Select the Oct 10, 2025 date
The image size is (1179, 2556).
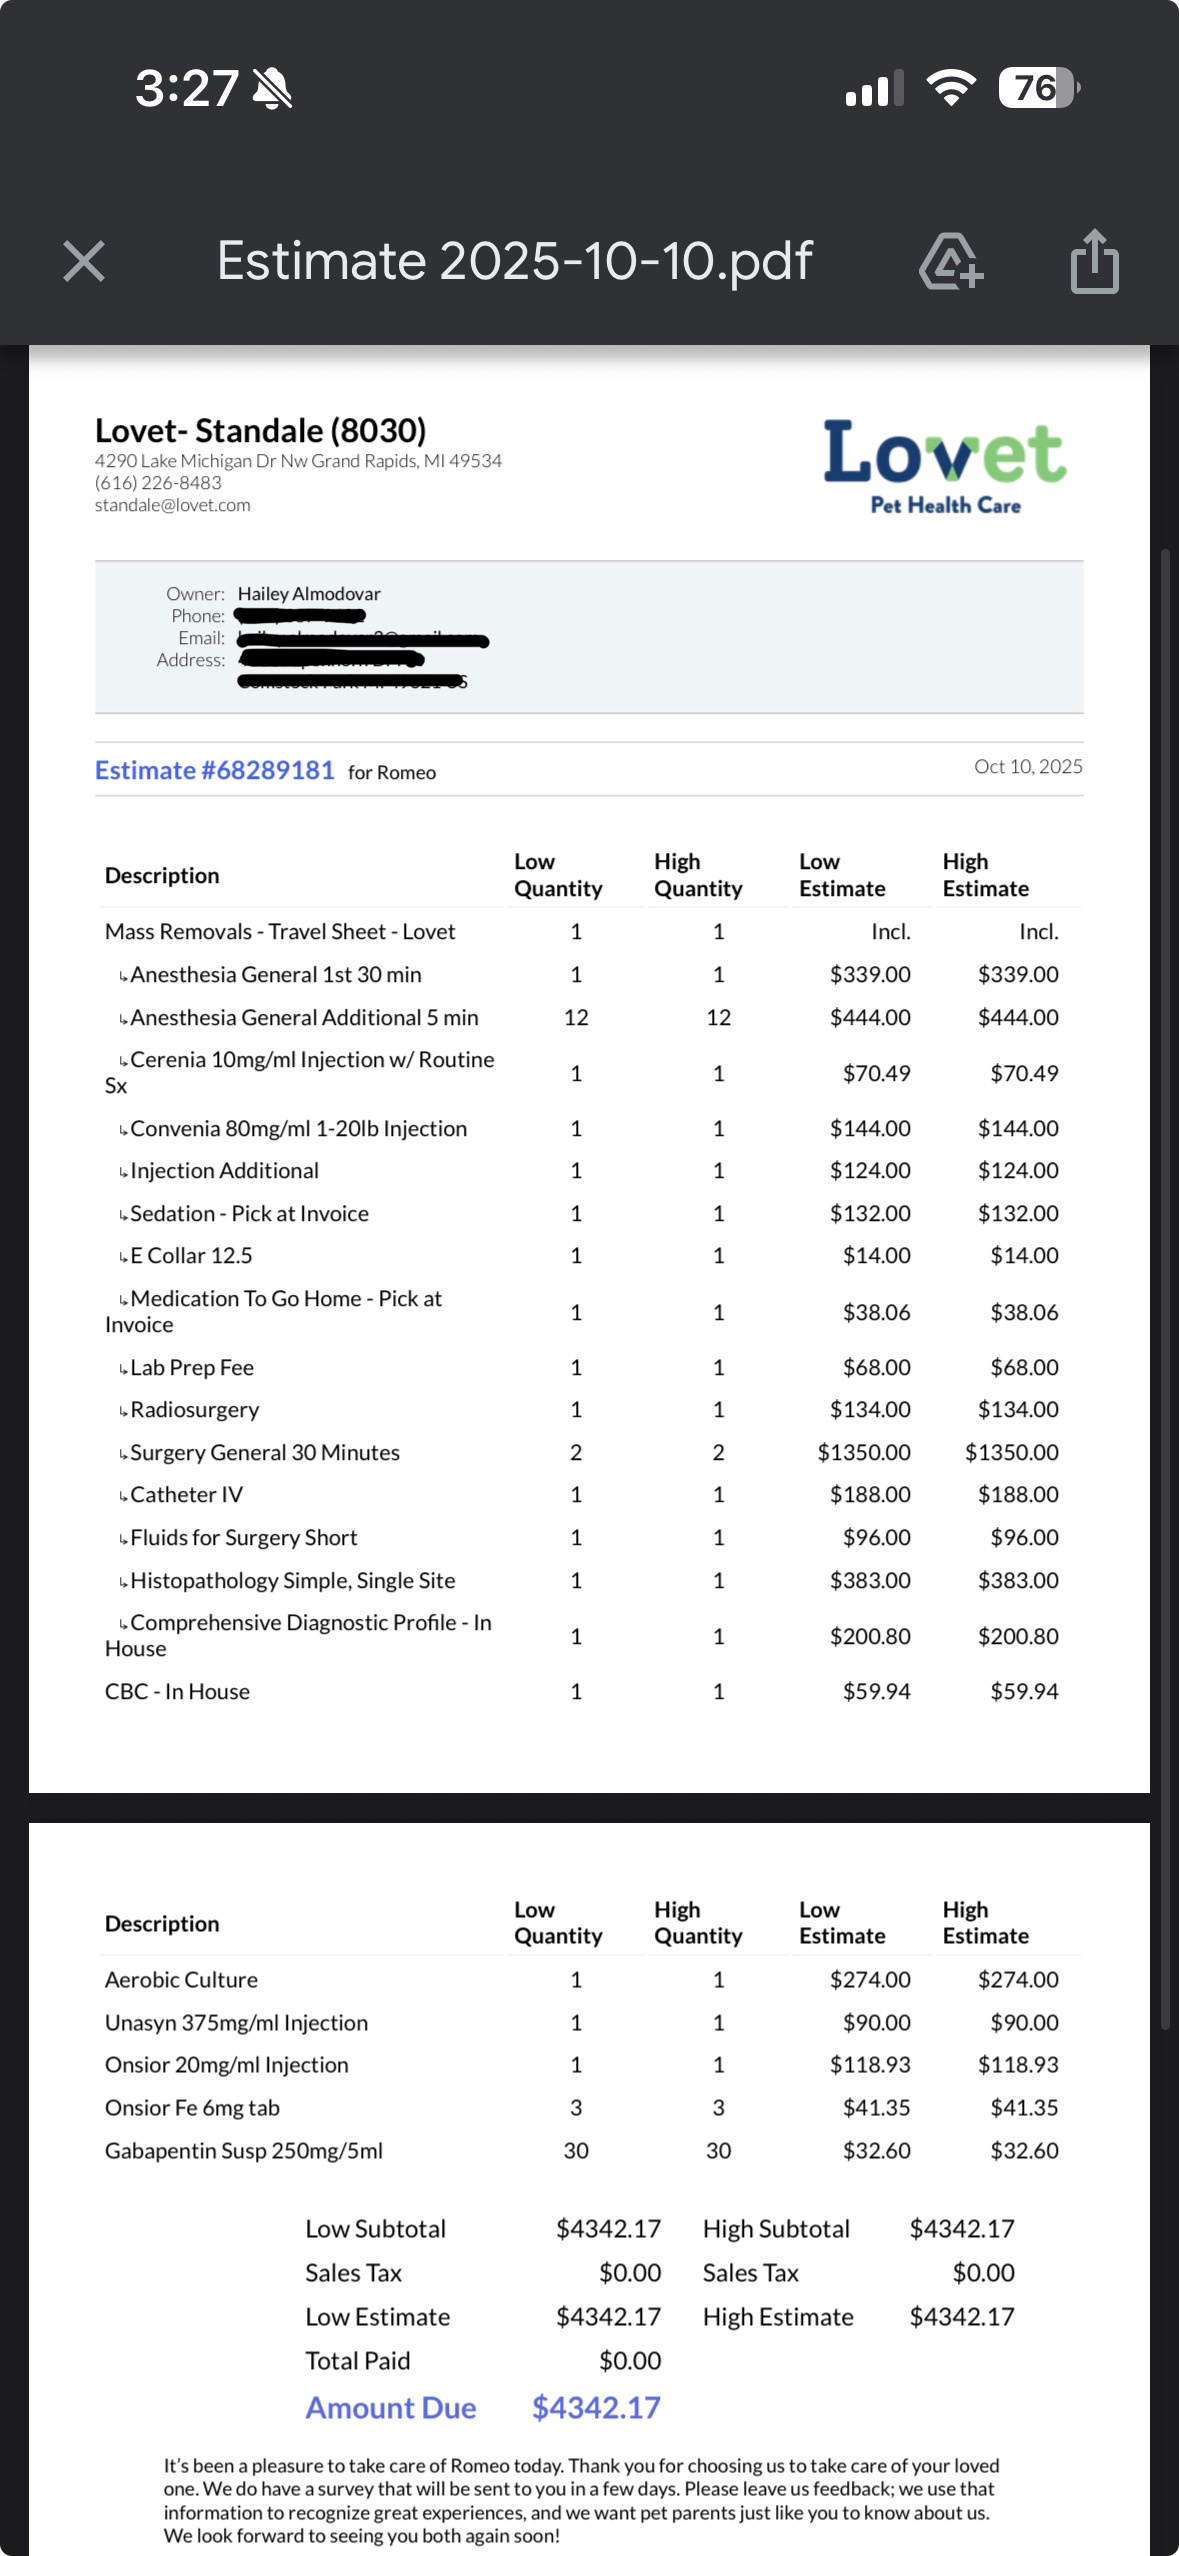tap(1028, 767)
